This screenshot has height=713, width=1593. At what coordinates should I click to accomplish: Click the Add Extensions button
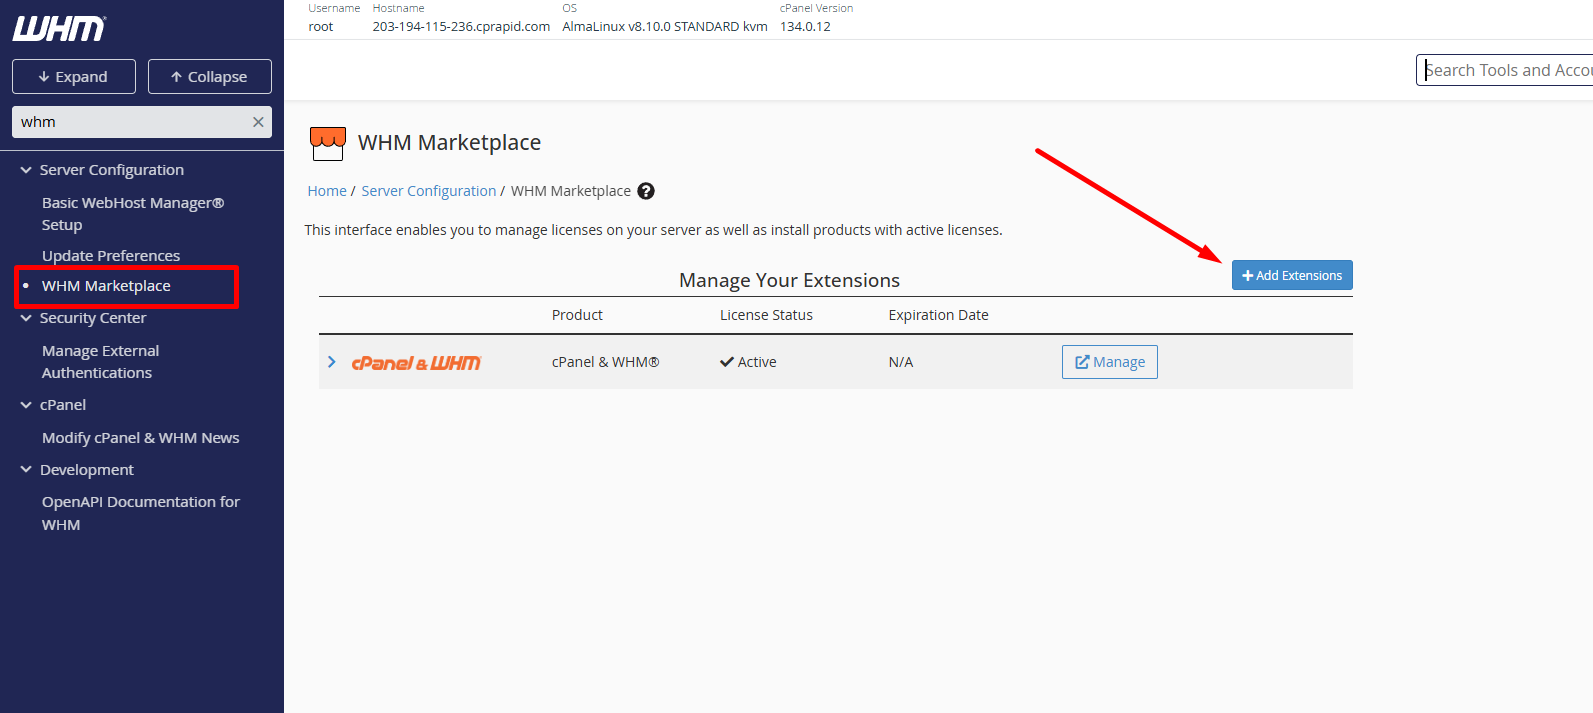click(1291, 275)
